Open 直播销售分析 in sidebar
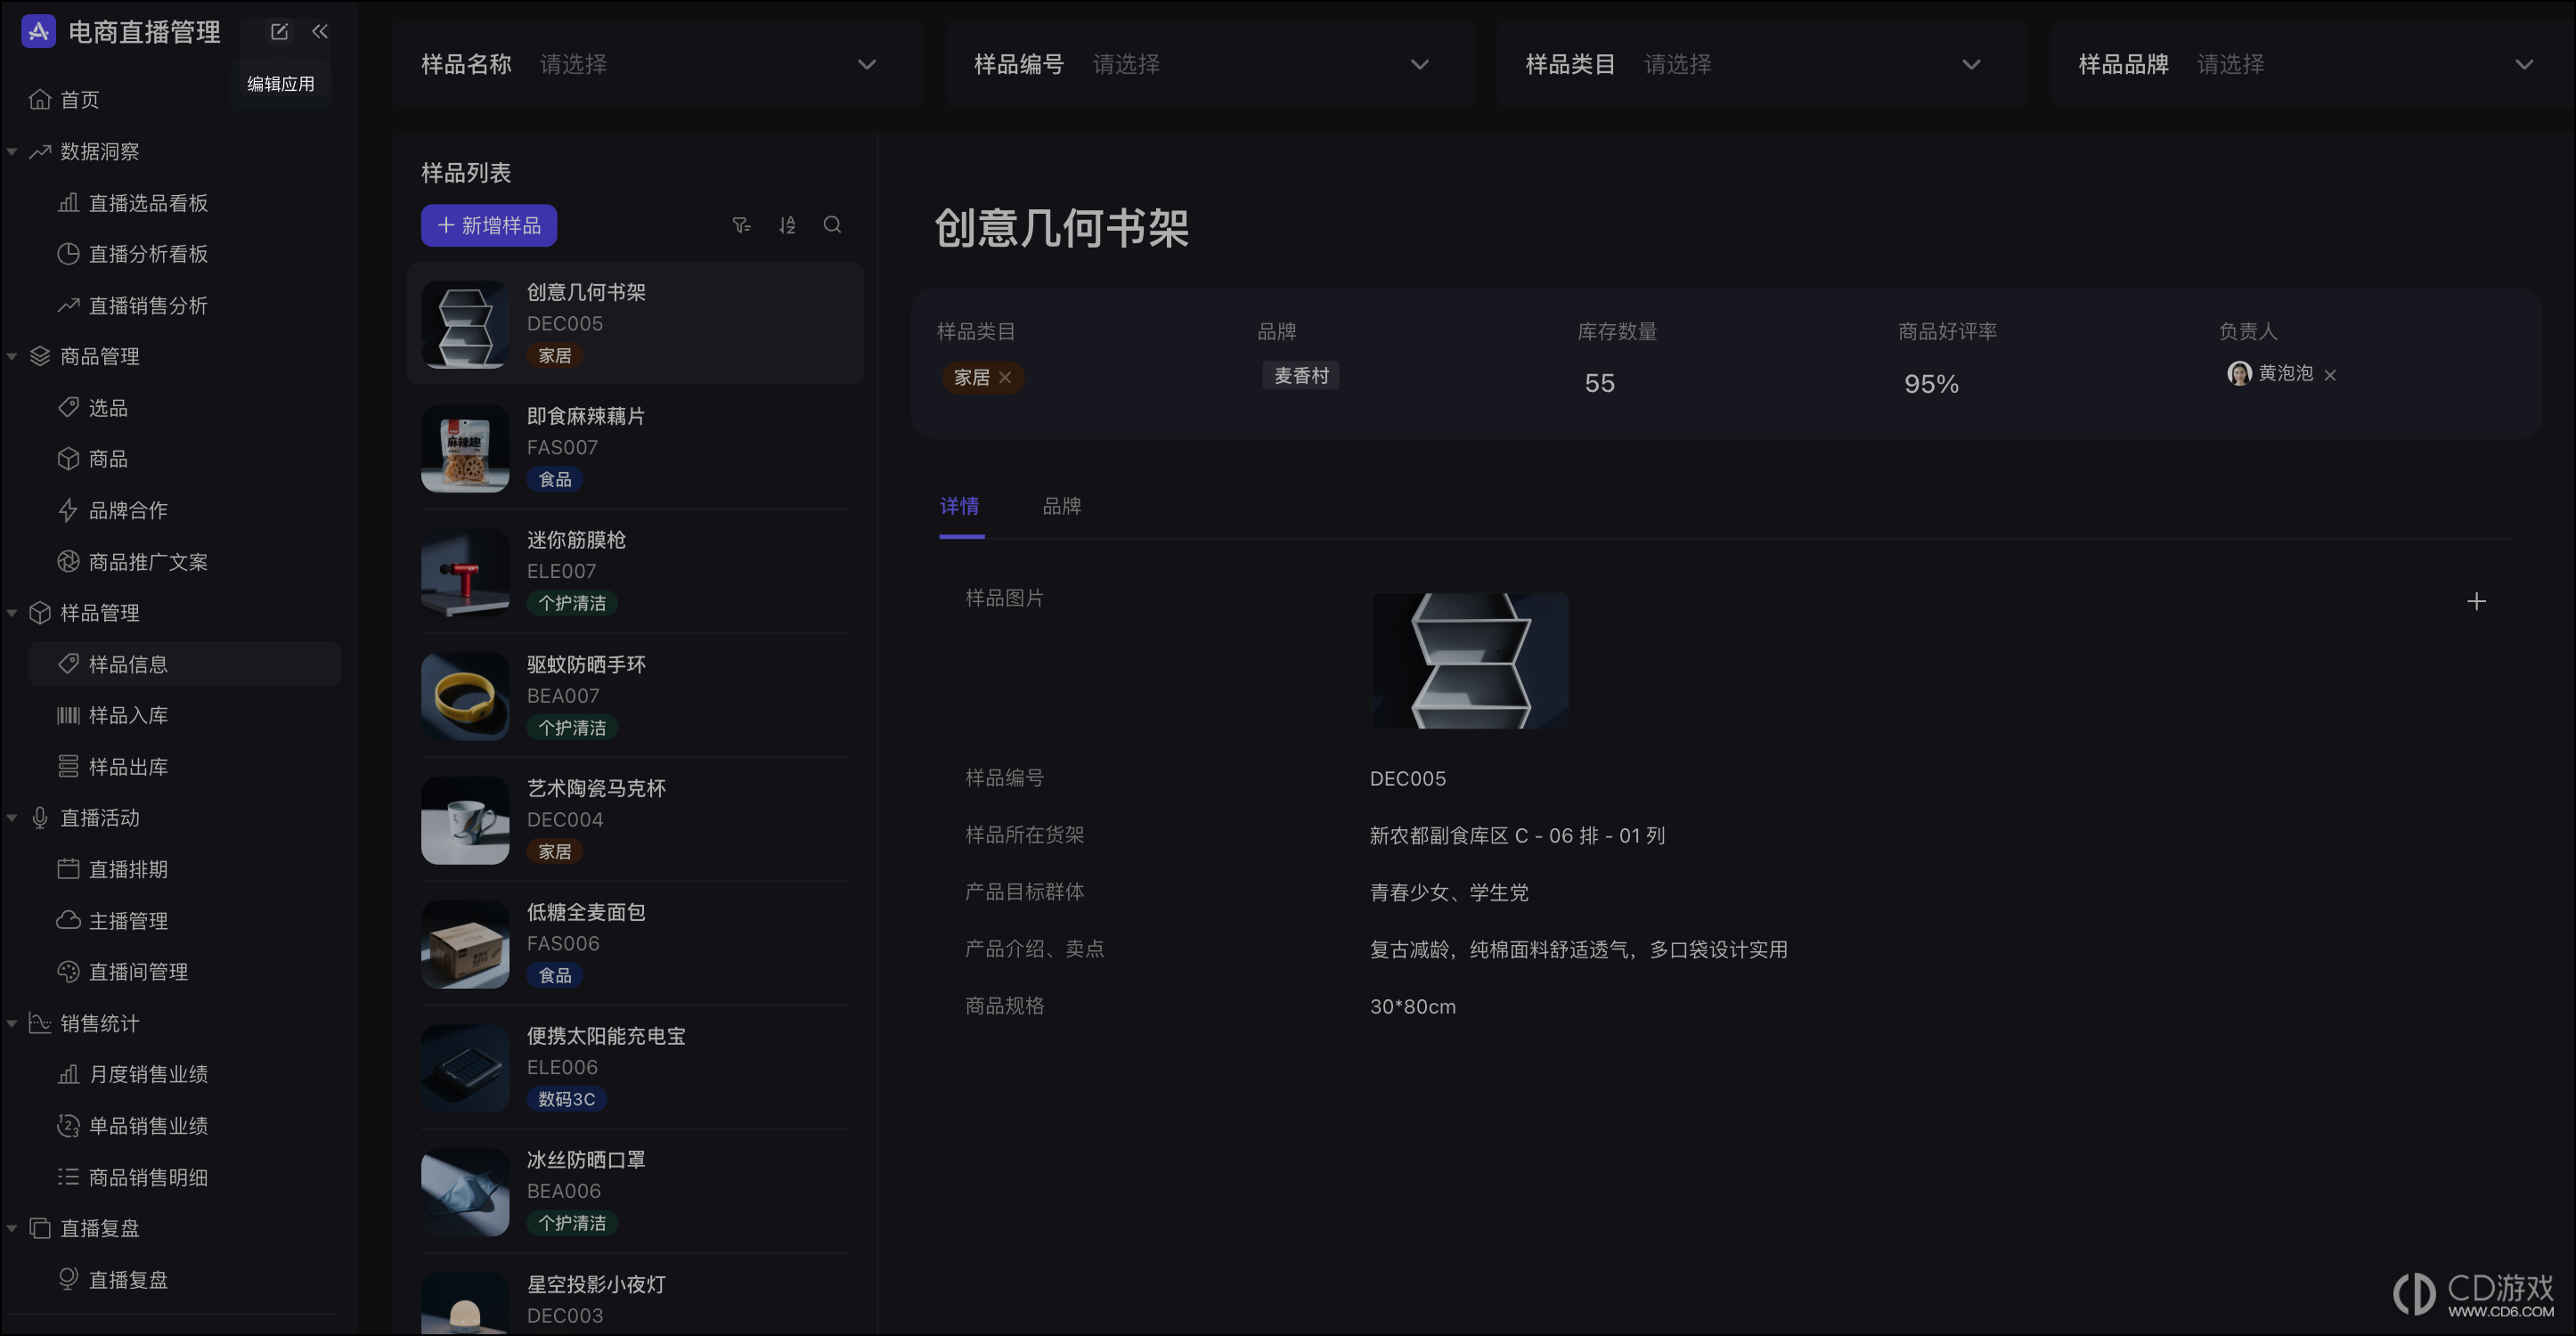This screenshot has width=2576, height=1336. (x=133, y=305)
